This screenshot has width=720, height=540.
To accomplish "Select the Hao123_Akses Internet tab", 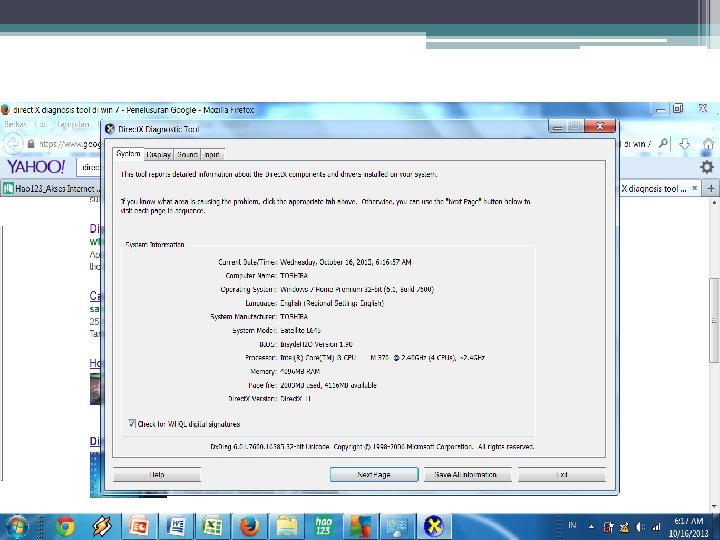I will (x=51, y=188).
